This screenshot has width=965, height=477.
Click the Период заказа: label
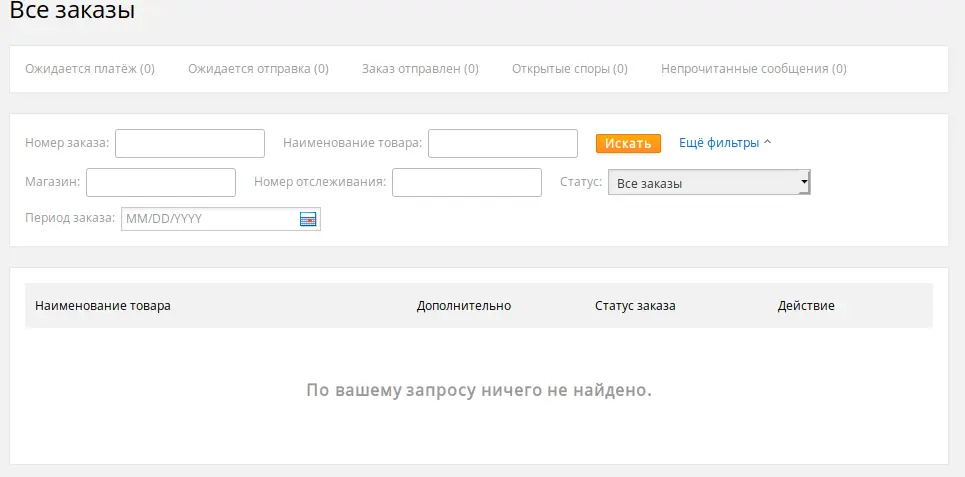[70, 218]
